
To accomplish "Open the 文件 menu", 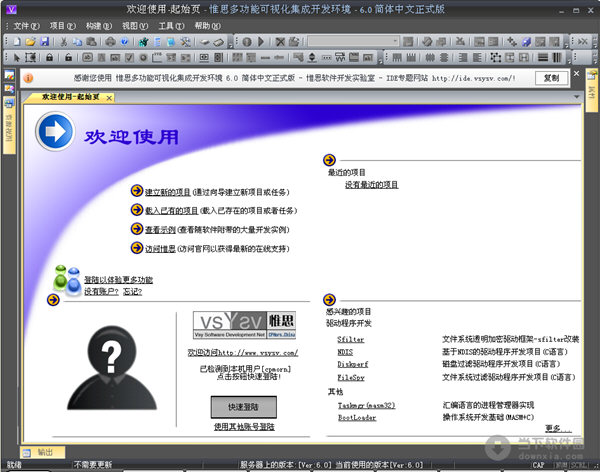I will pos(26,26).
